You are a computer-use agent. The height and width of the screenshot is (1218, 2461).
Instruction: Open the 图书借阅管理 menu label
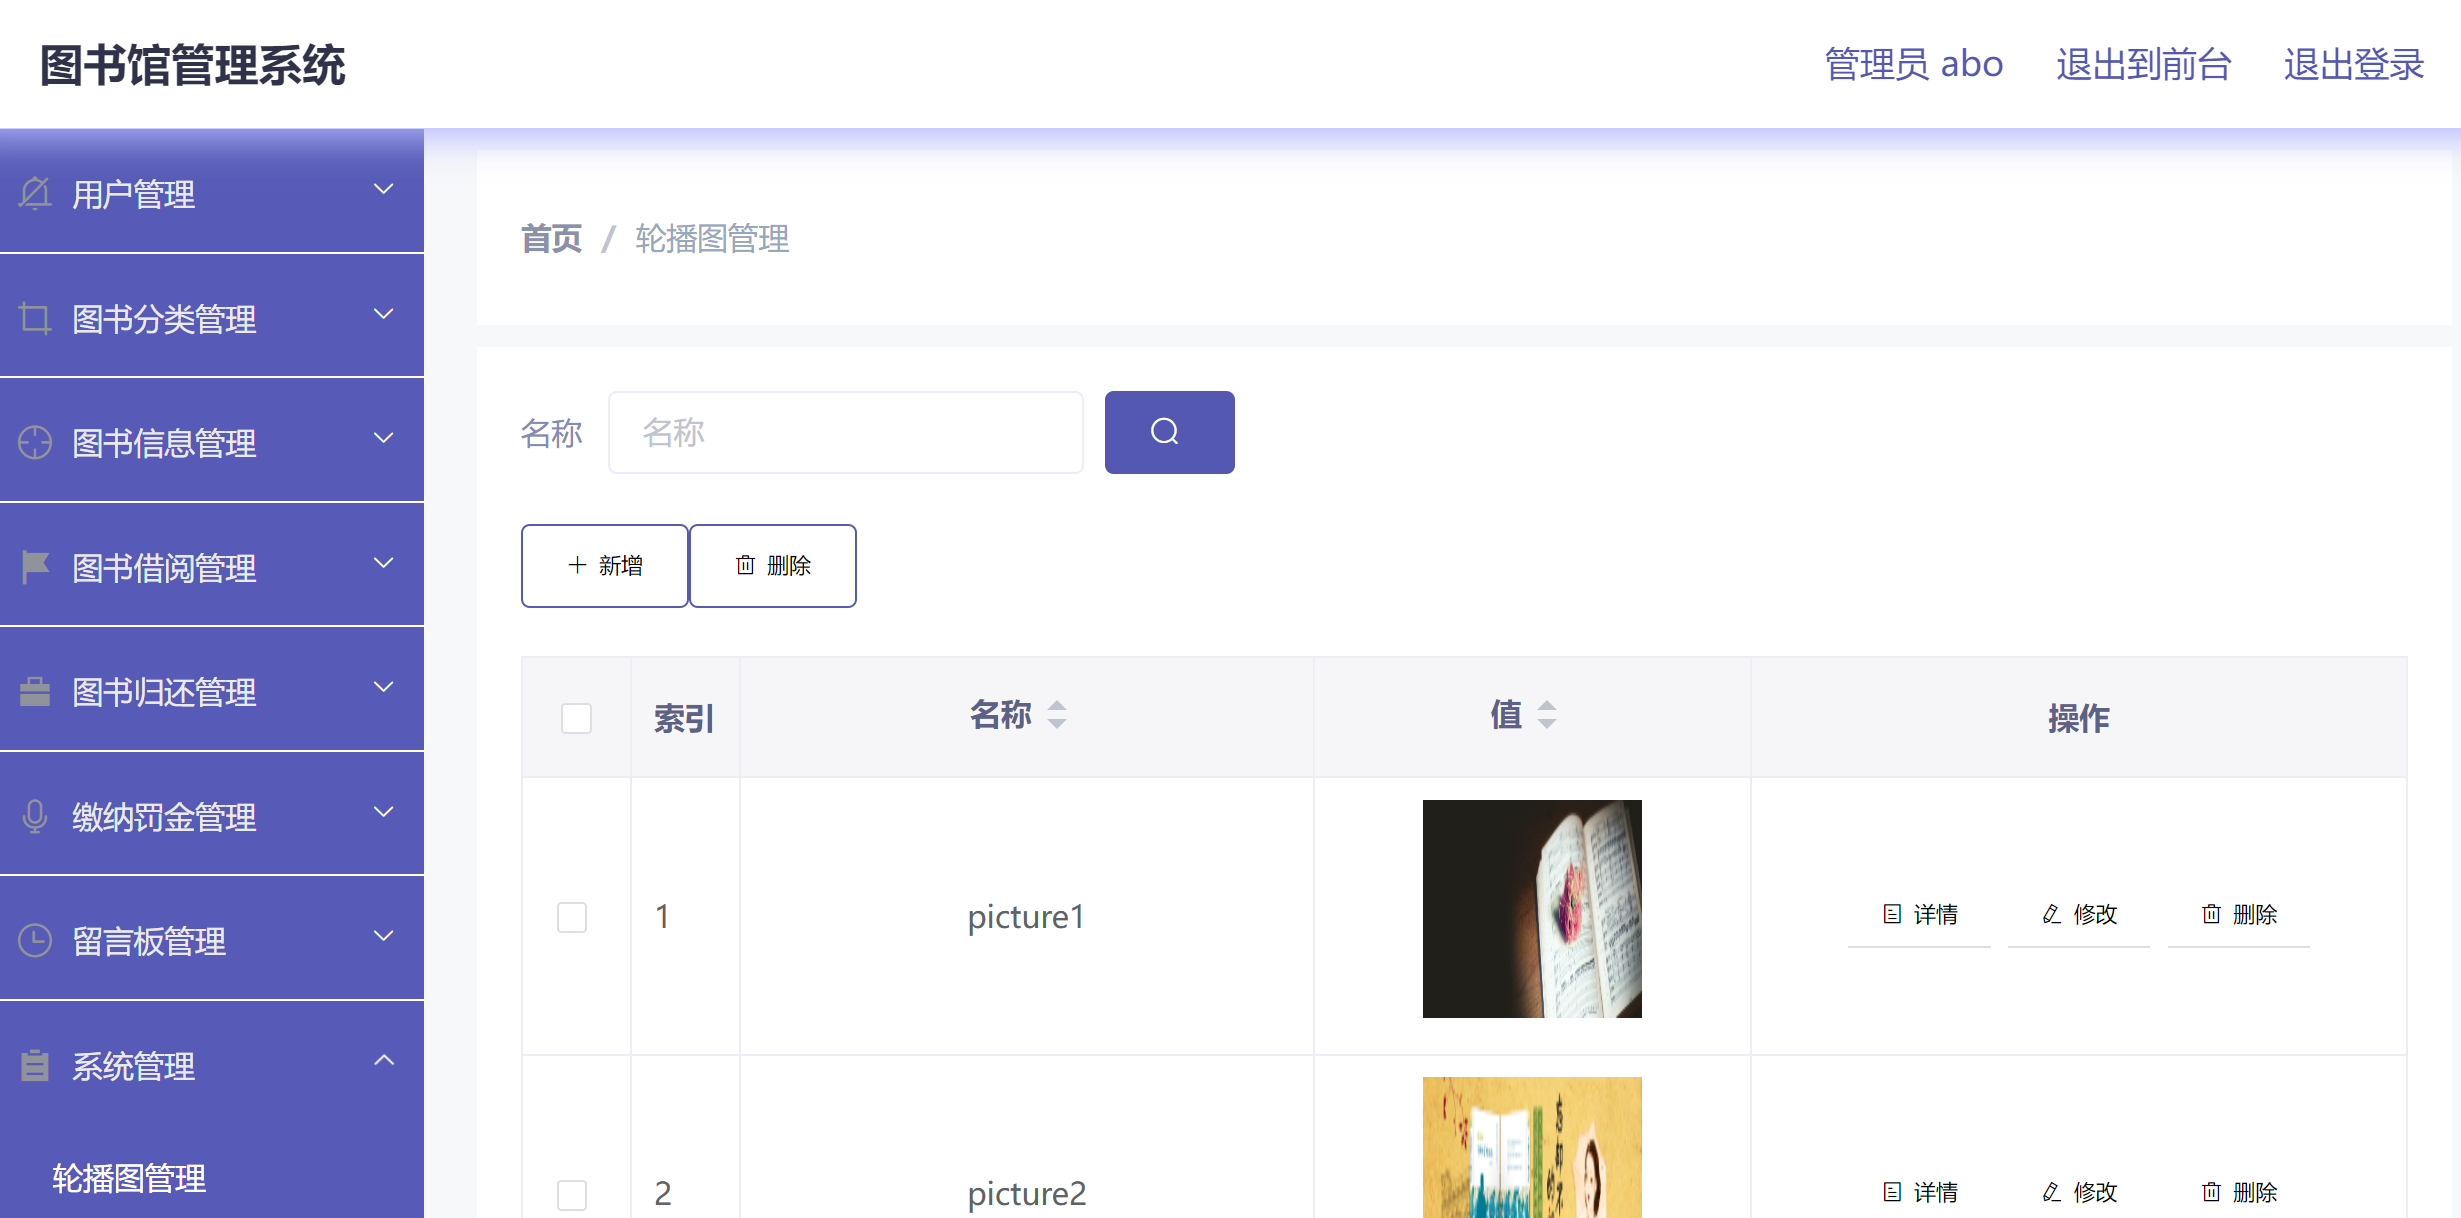pos(164,568)
